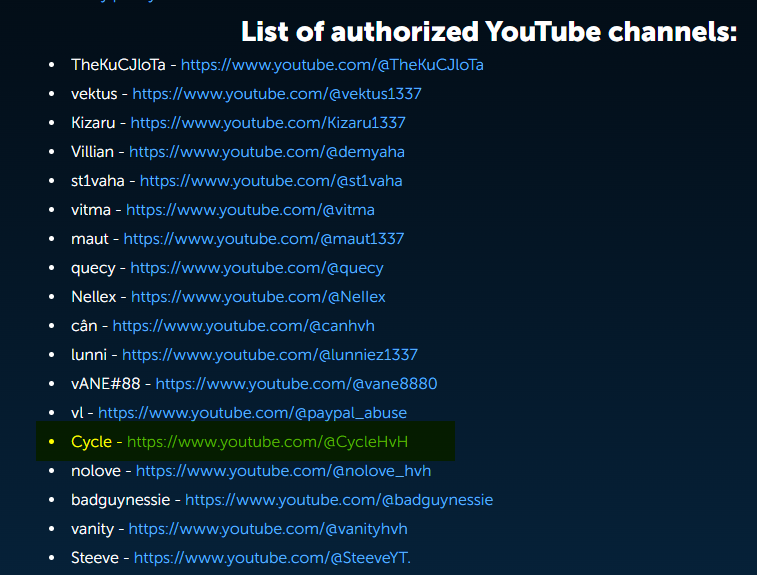Click the name 'vl' label

pyautogui.click(x=77, y=413)
